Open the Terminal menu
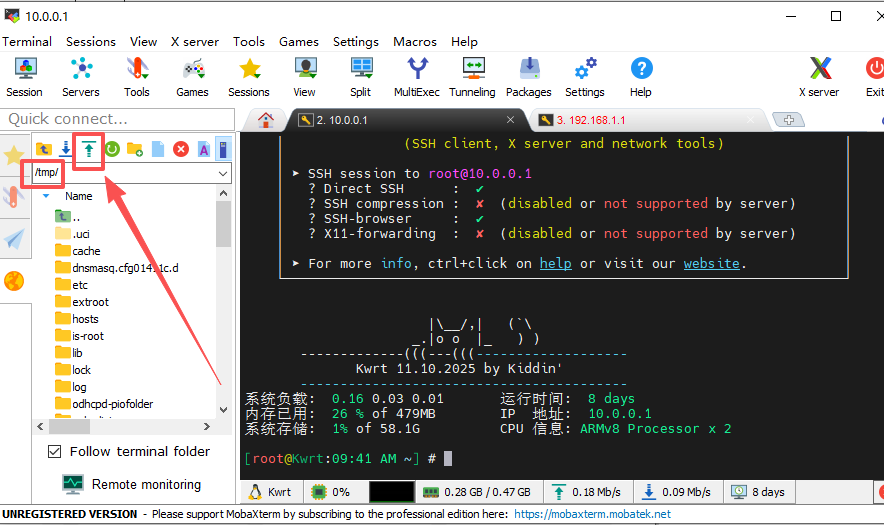 coord(26,42)
